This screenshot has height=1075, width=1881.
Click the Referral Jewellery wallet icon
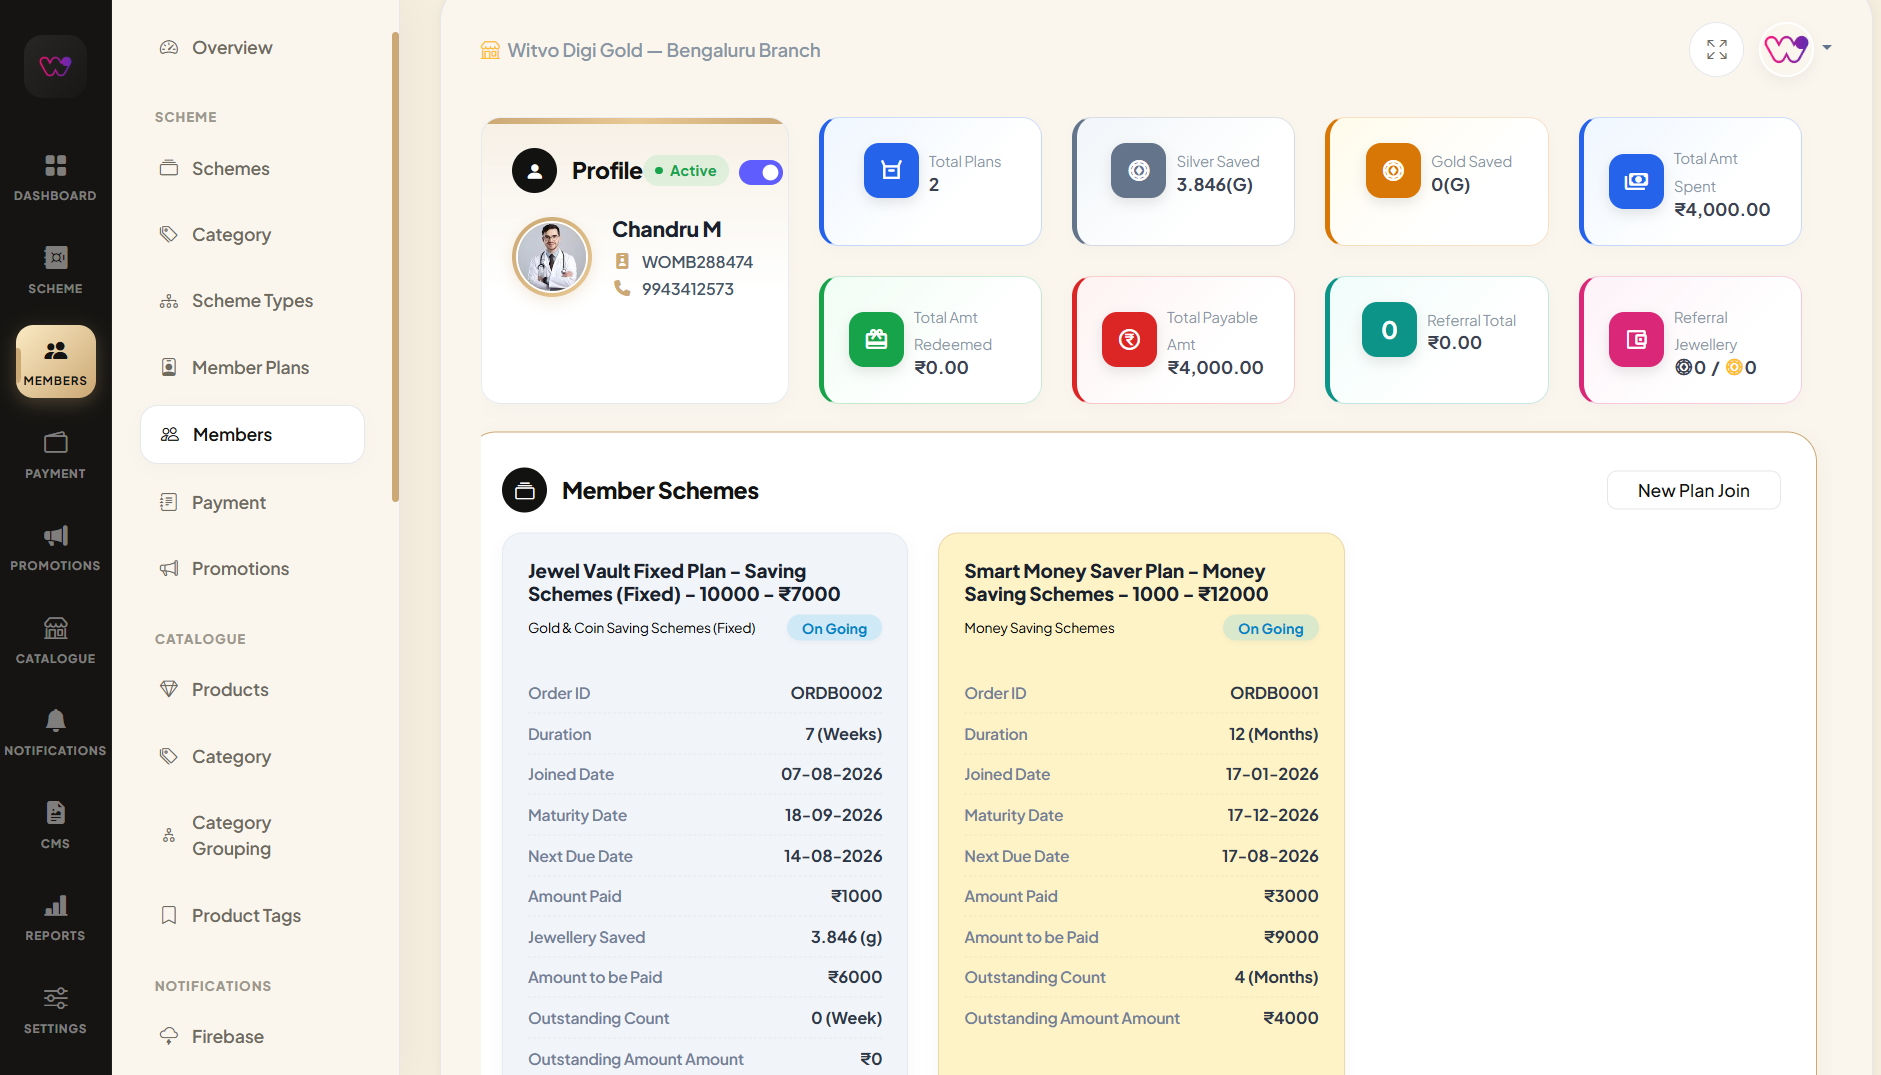[x=1636, y=340]
